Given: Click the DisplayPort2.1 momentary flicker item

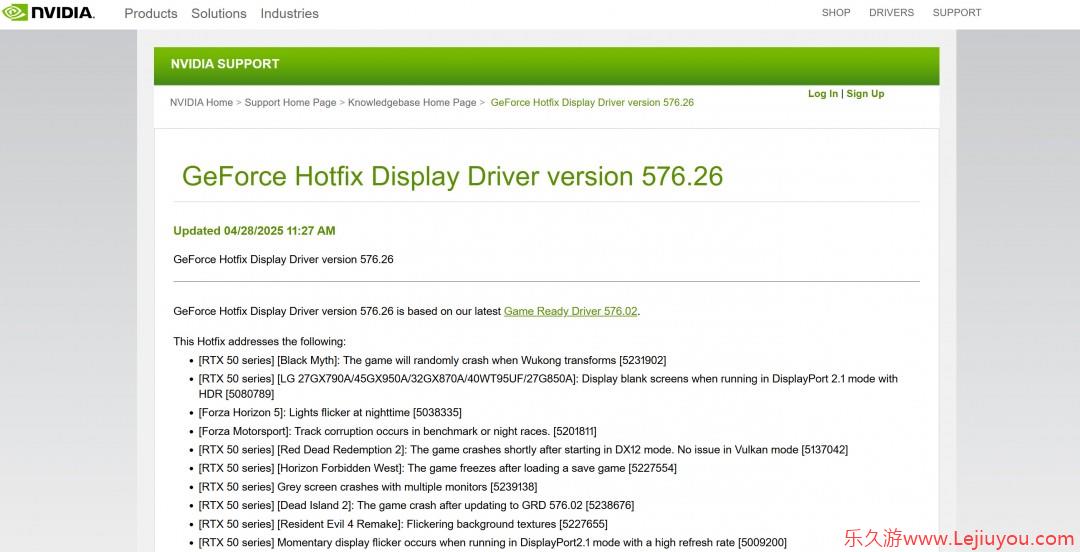Looking at the screenshot, I should coord(492,543).
